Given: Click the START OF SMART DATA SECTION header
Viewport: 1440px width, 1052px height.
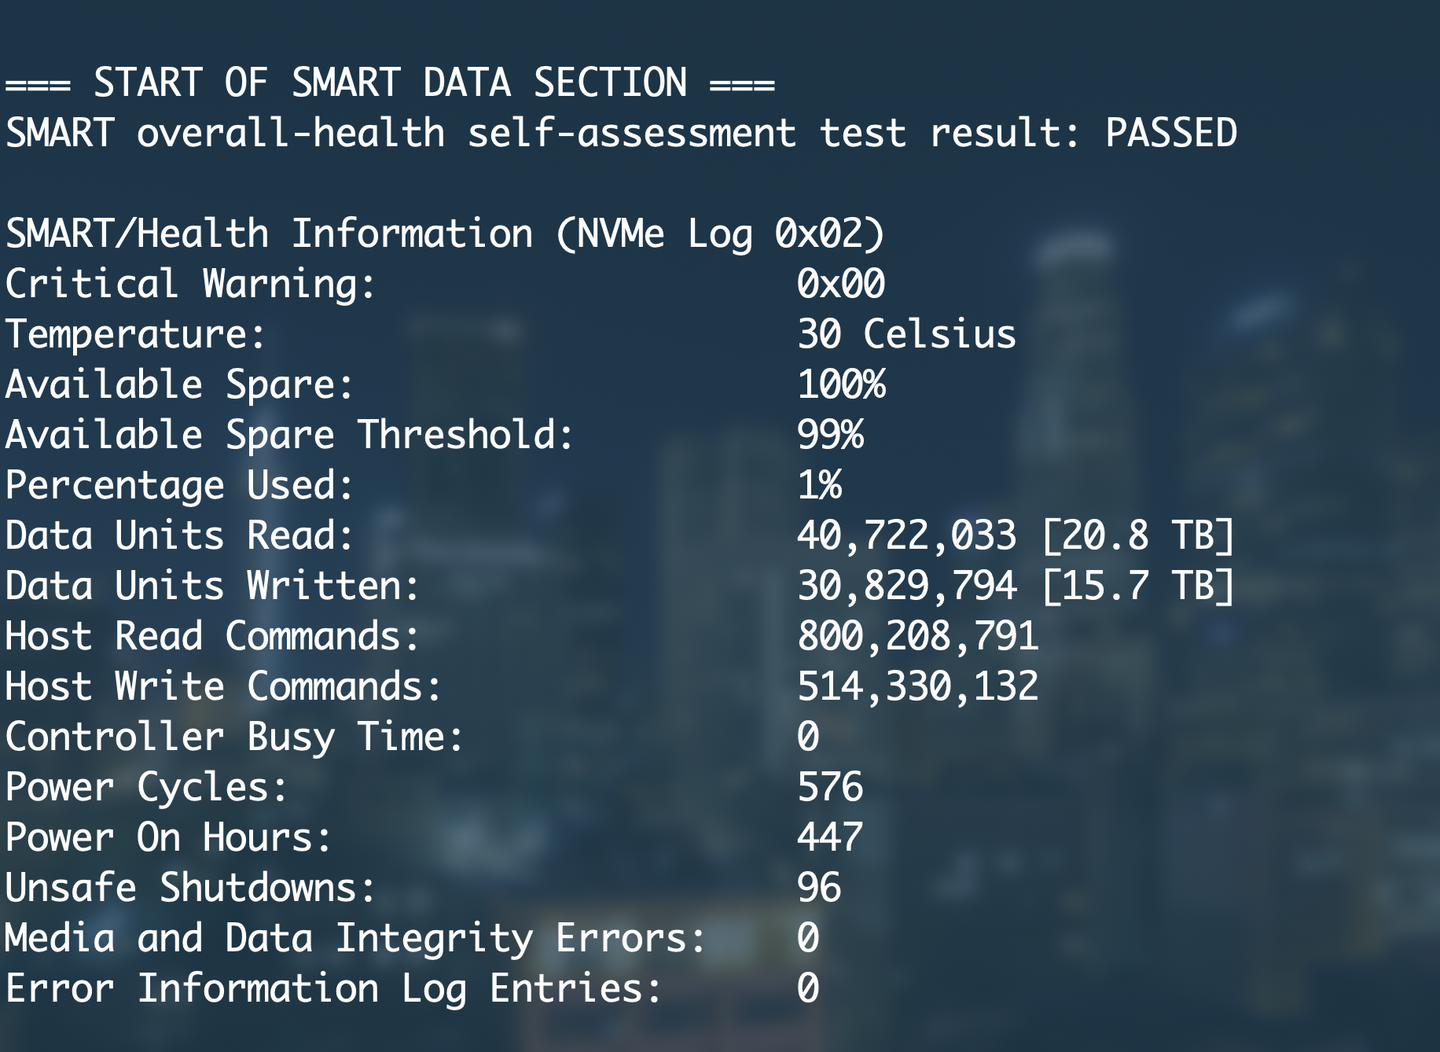Looking at the screenshot, I should pyautogui.click(x=390, y=83).
